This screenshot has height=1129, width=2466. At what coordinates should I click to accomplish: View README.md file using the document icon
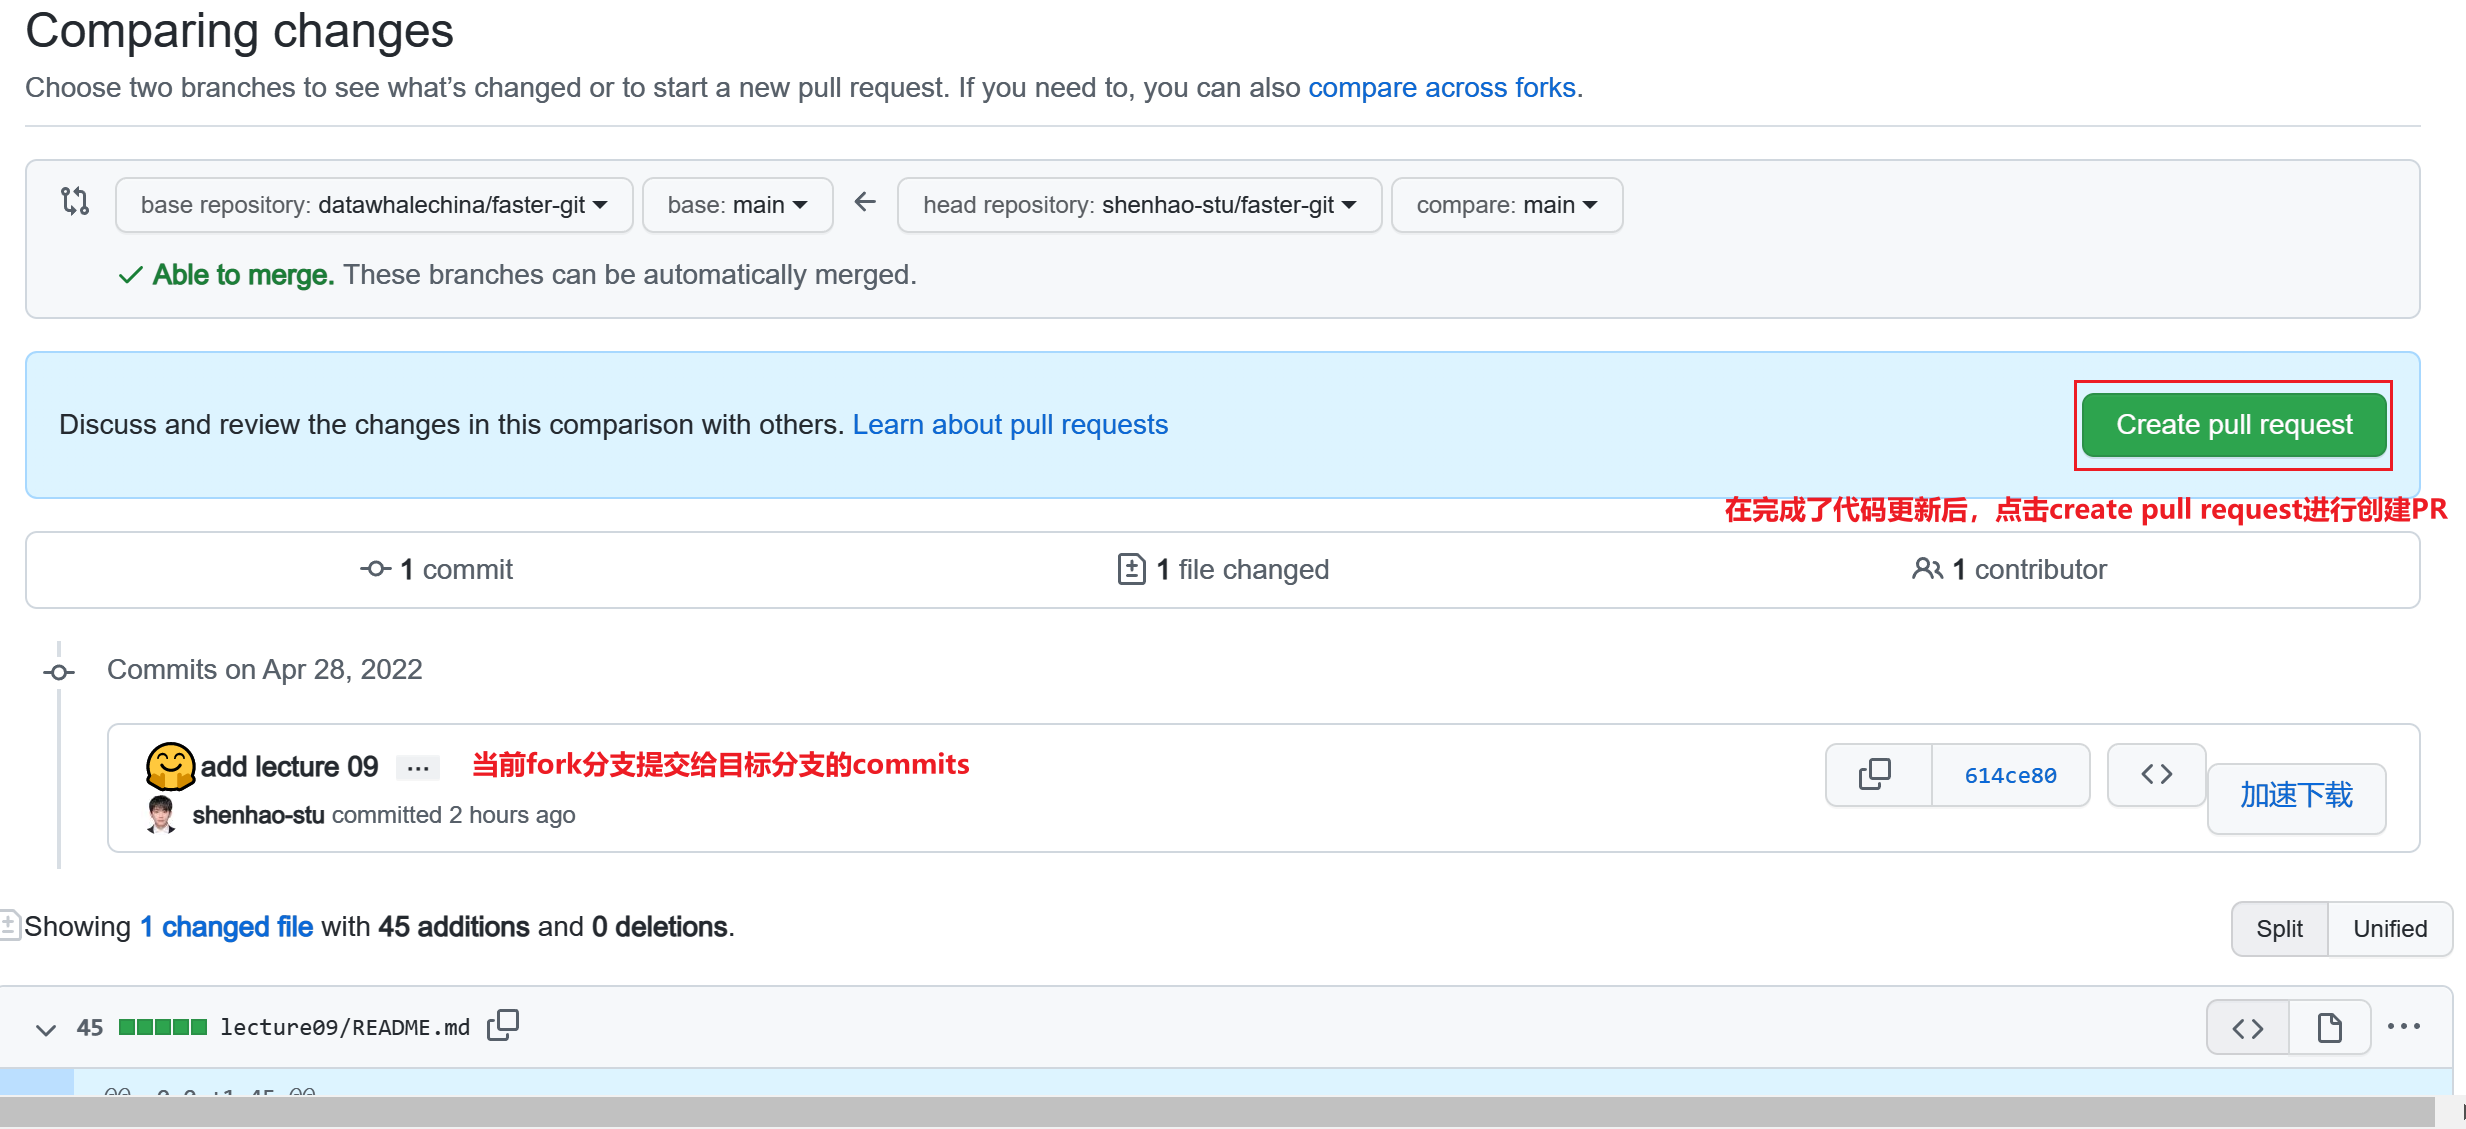[2329, 1026]
